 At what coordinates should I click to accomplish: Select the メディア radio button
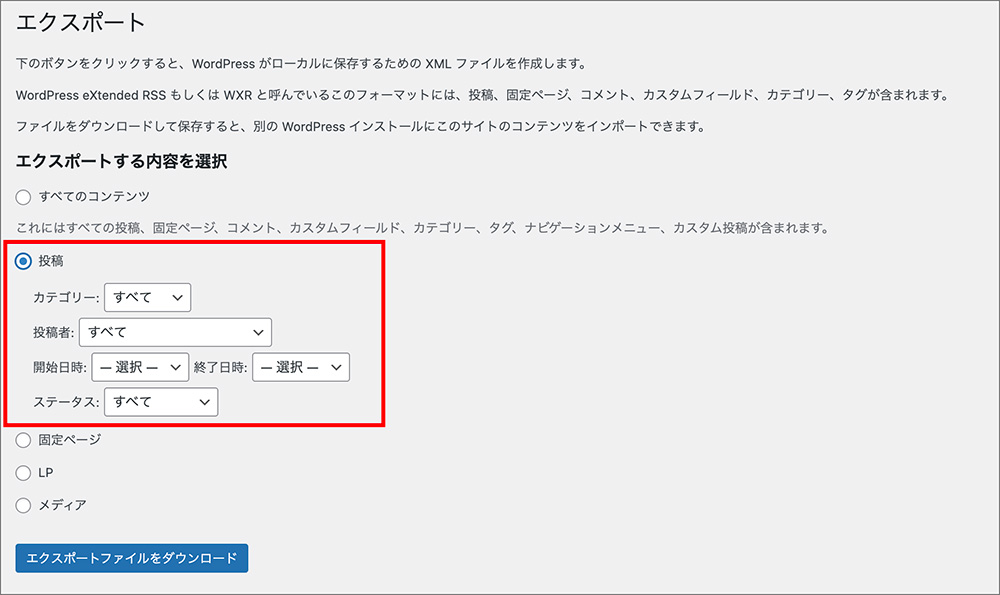pyautogui.click(x=24, y=505)
